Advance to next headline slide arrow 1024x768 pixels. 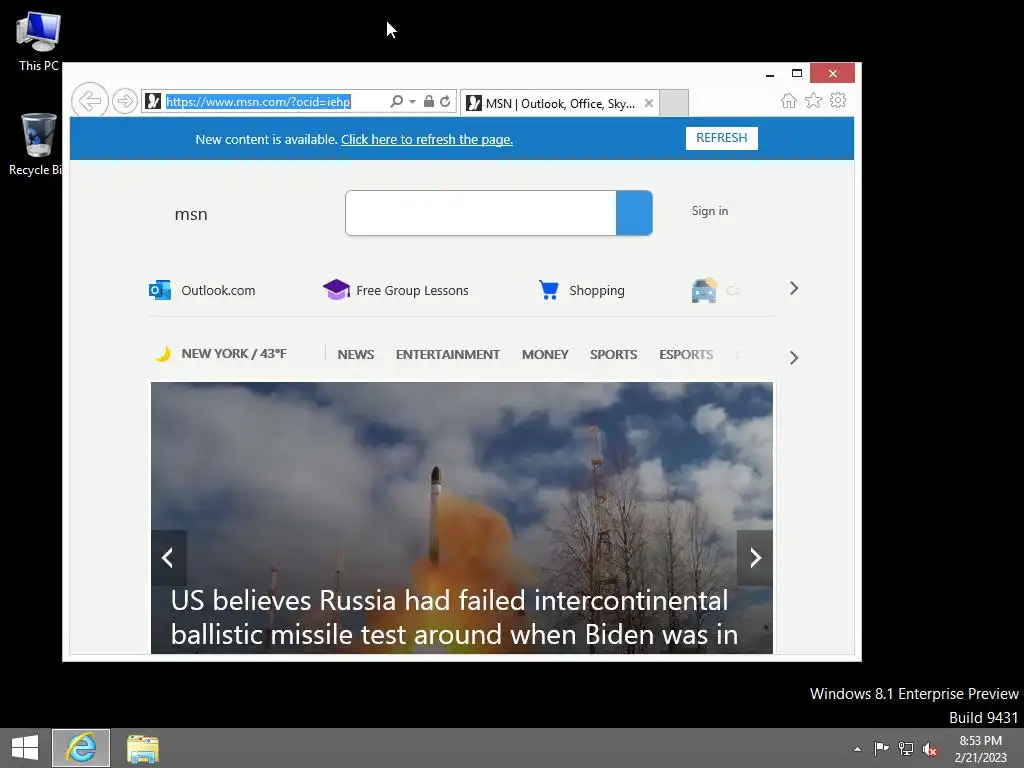755,558
